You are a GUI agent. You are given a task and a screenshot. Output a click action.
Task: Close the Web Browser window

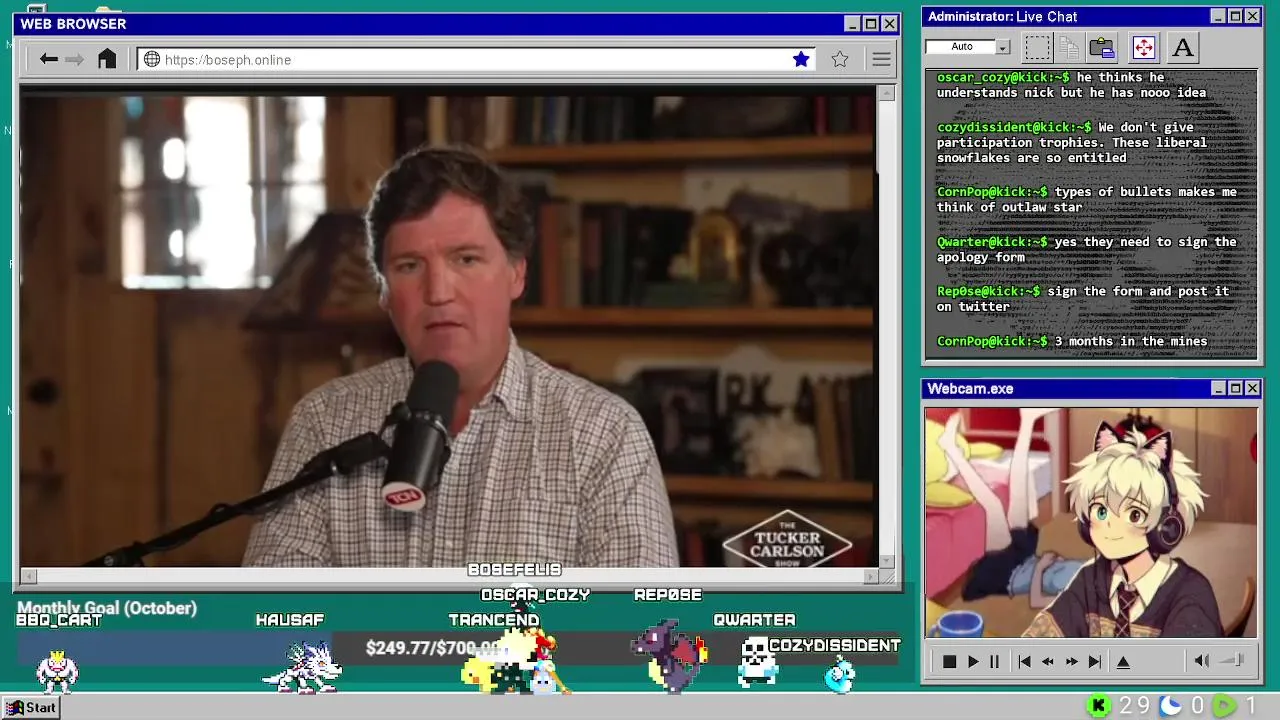tap(889, 24)
